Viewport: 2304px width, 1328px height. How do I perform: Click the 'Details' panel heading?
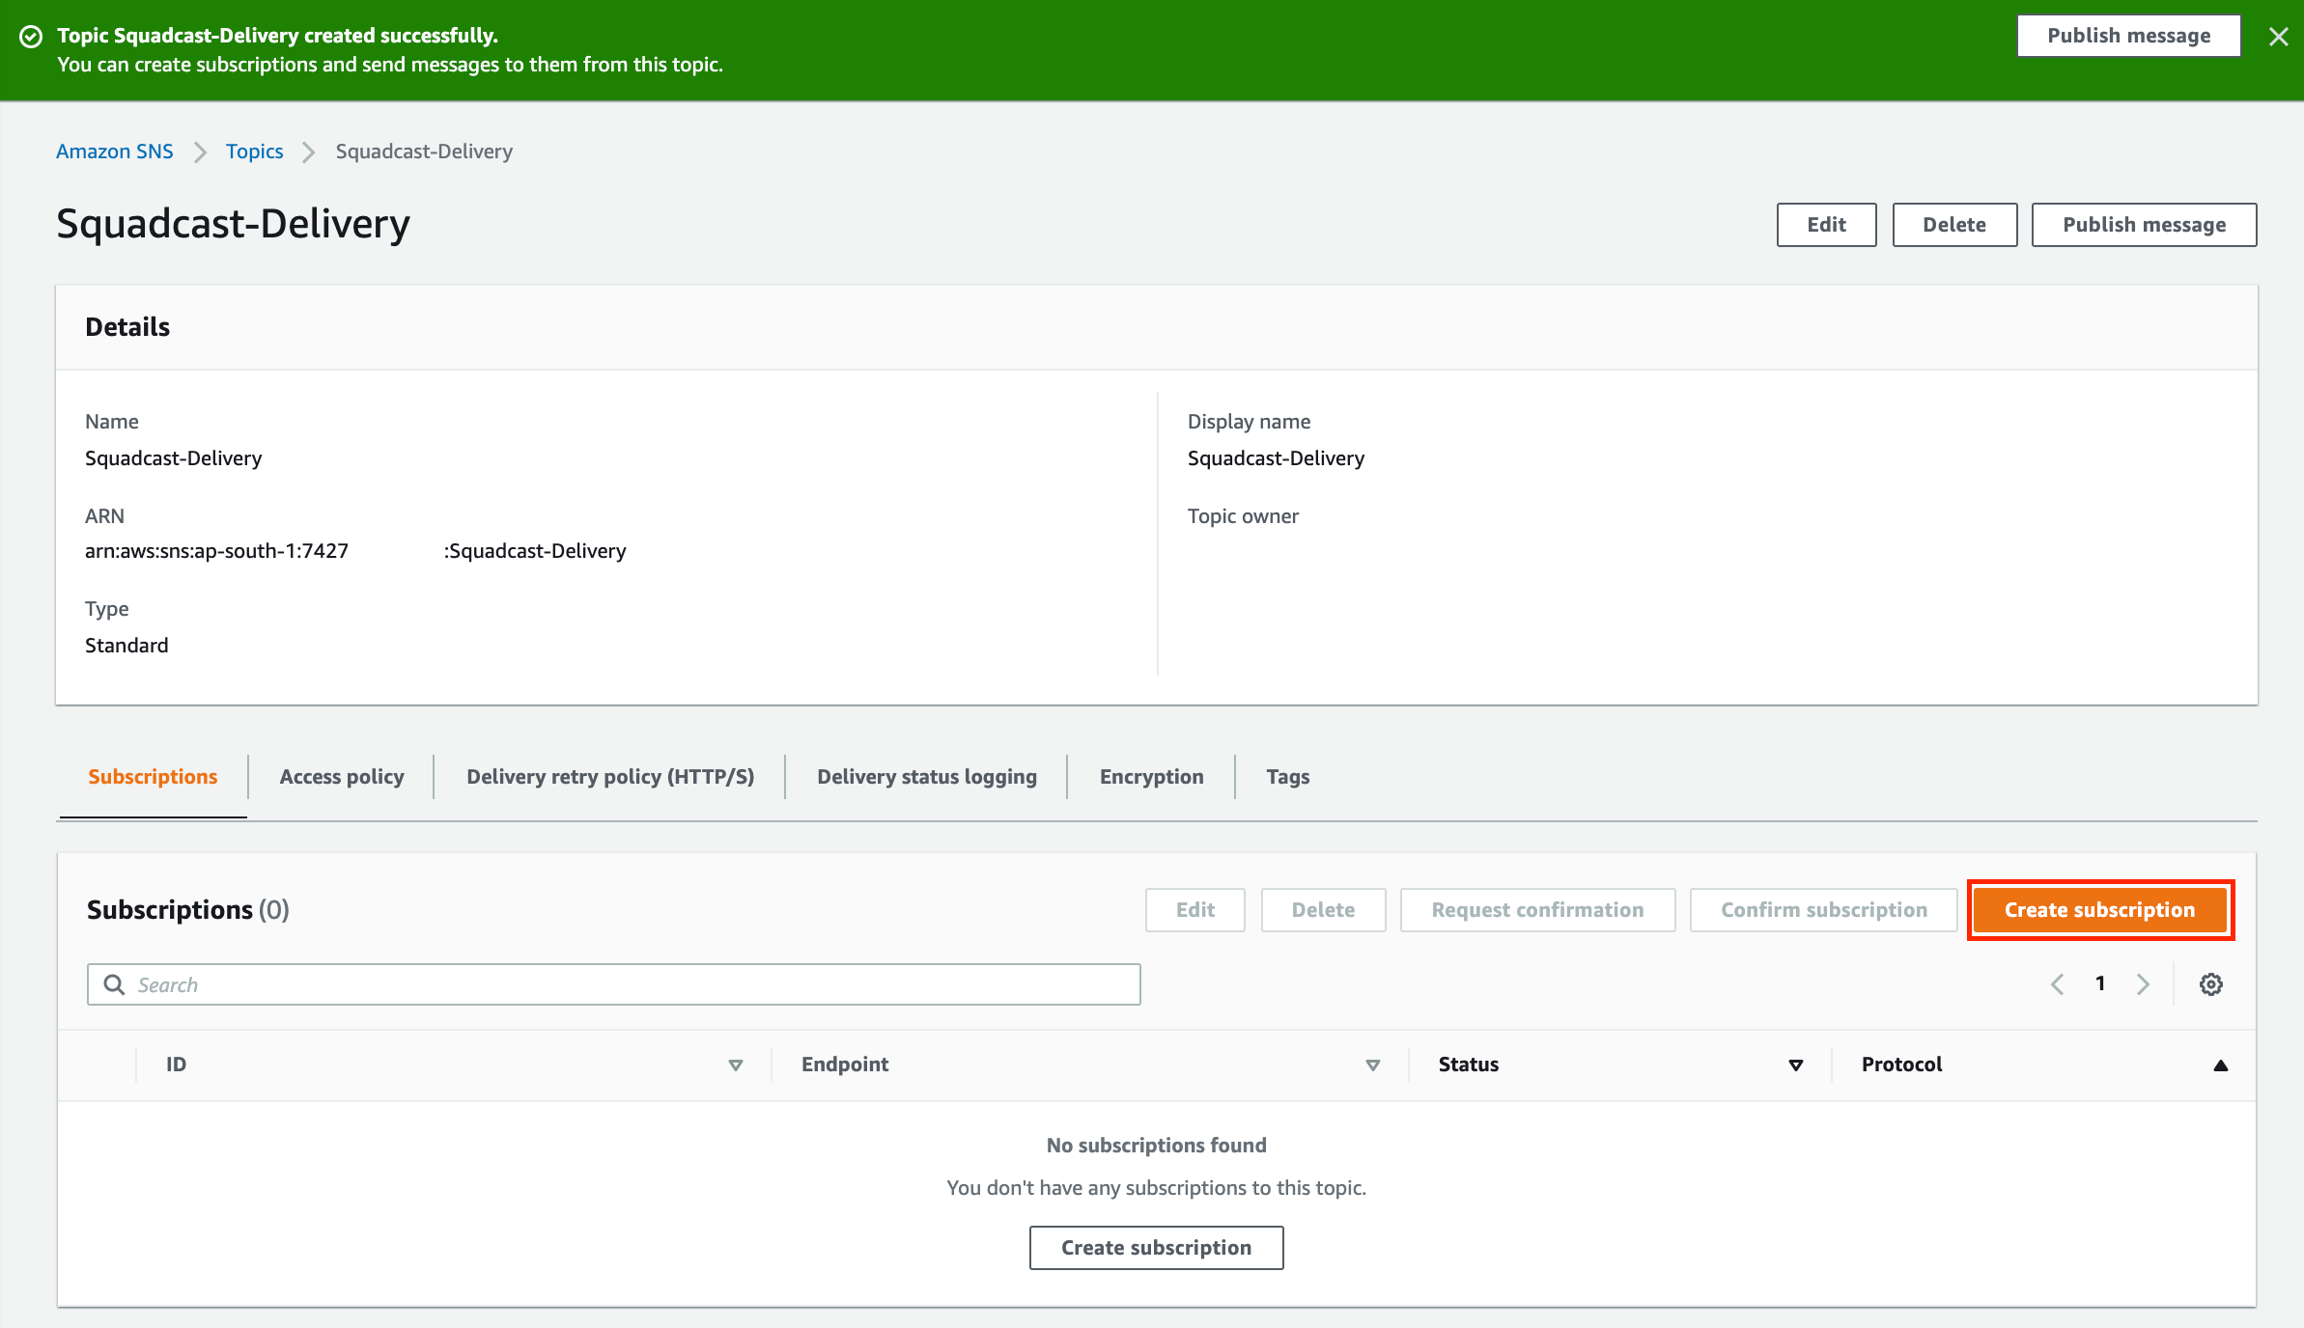tap(127, 327)
